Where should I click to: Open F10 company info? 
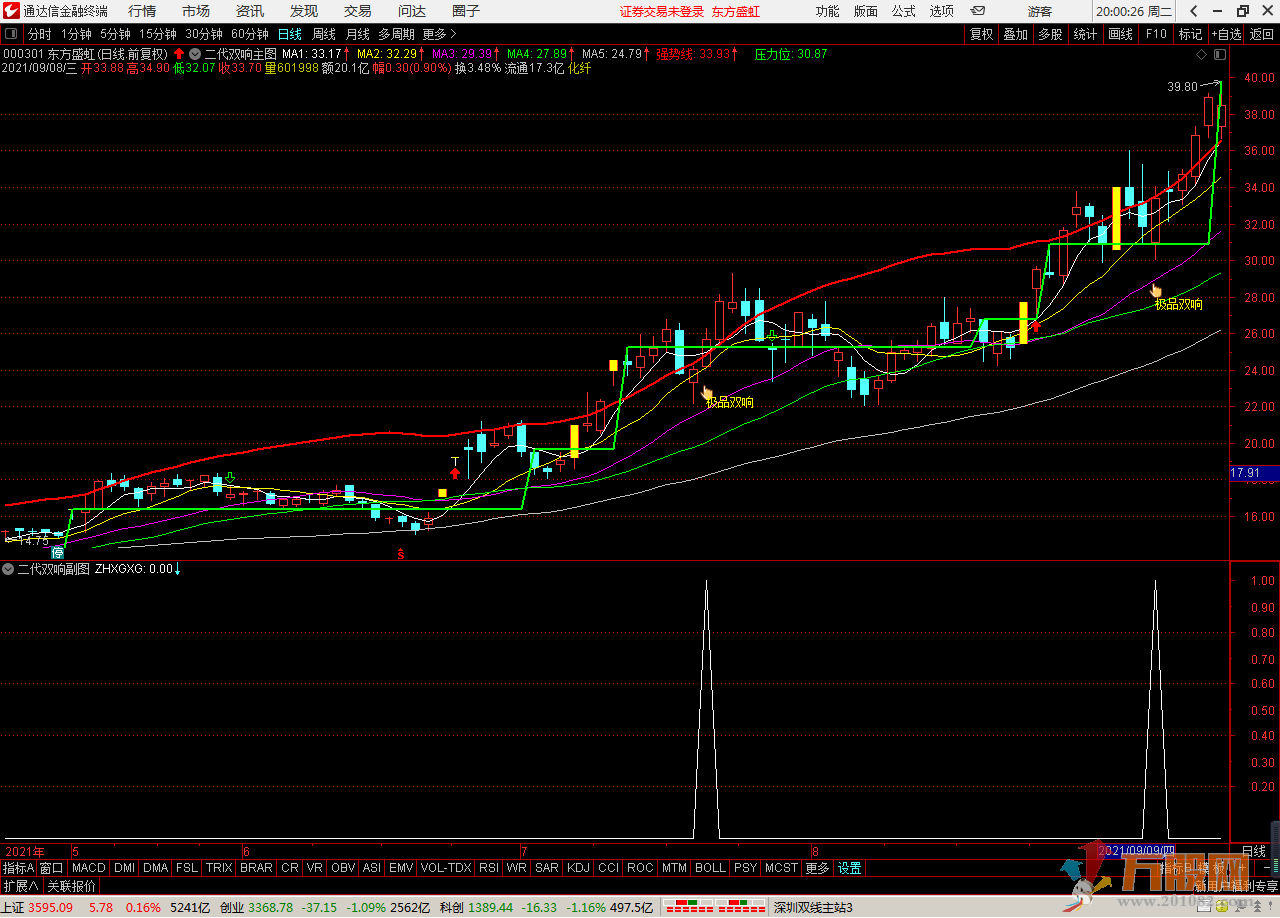(1156, 33)
